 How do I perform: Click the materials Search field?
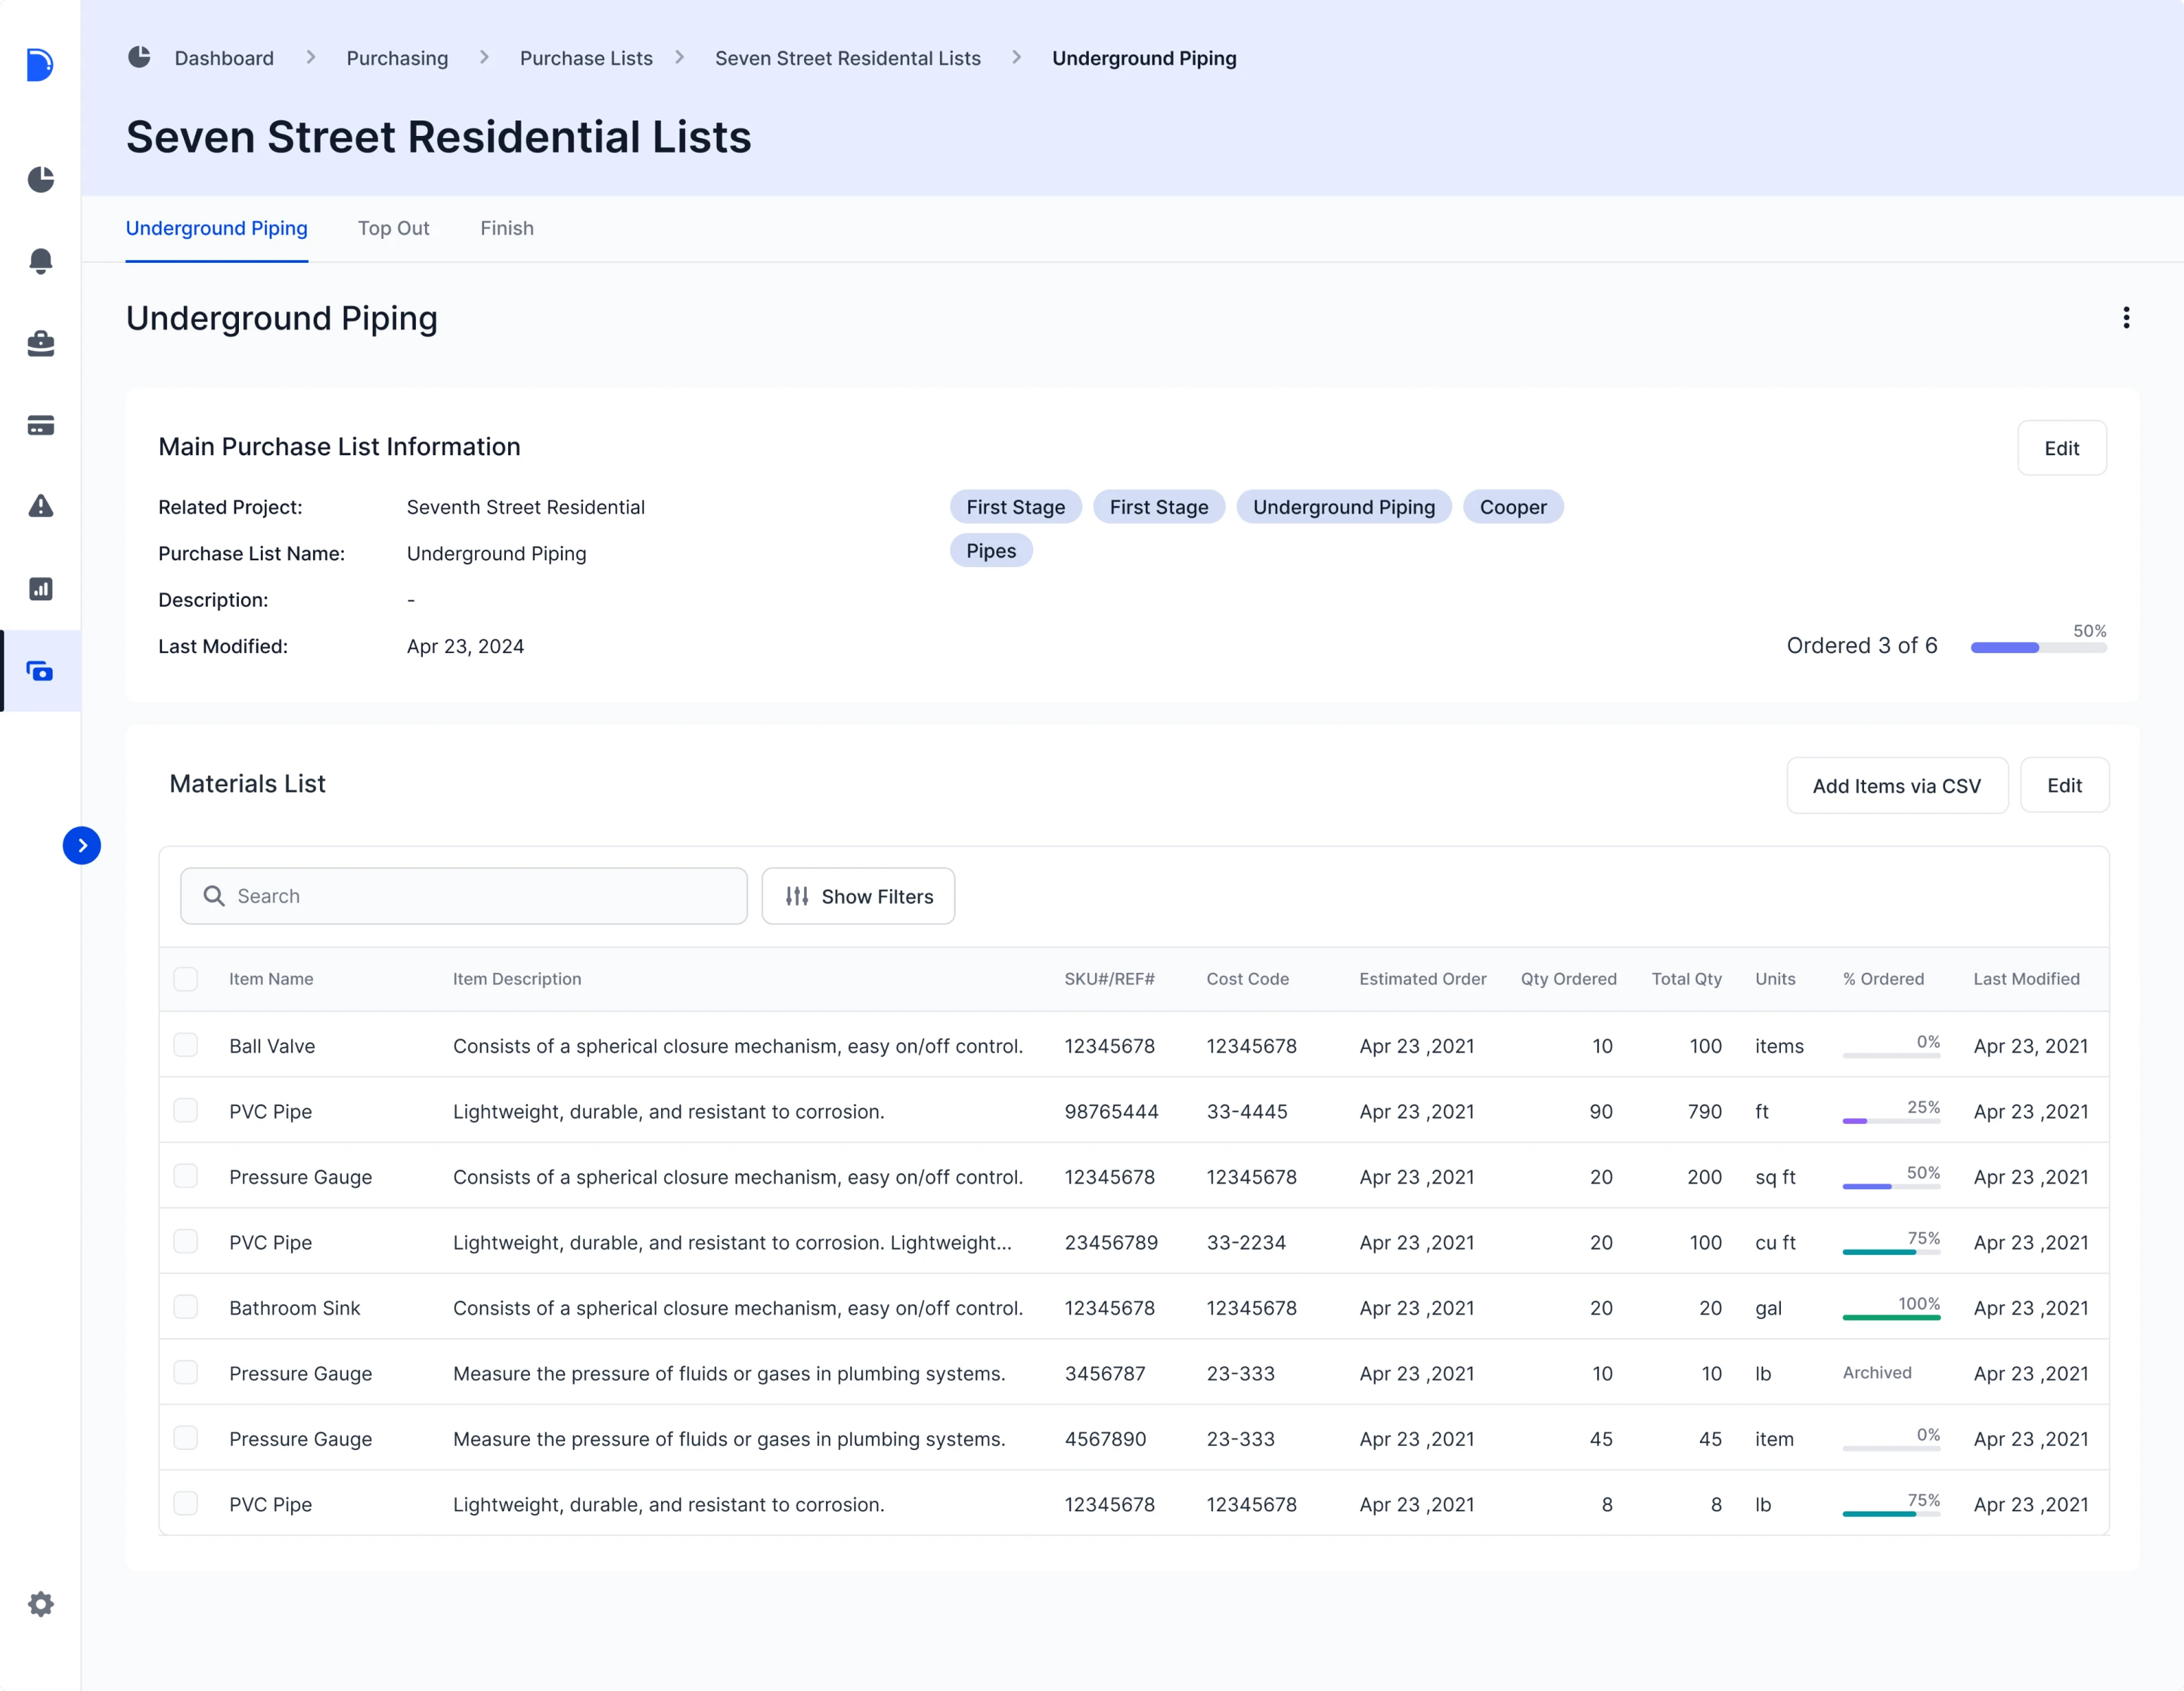point(464,896)
